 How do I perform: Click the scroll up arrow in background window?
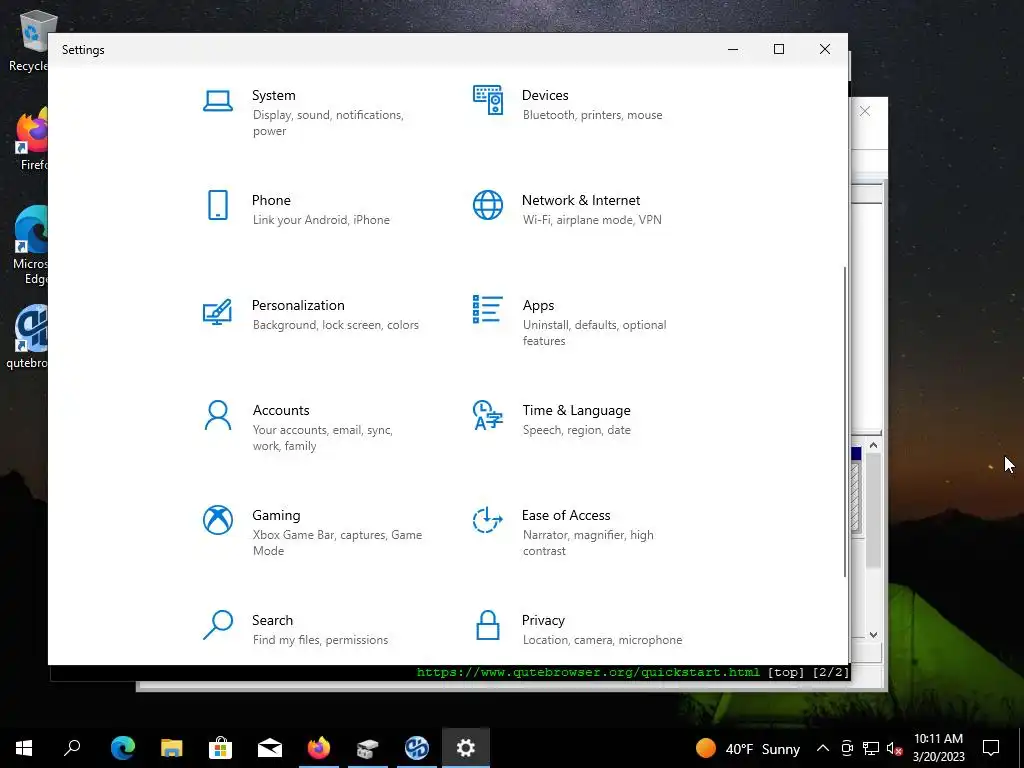pos(874,445)
